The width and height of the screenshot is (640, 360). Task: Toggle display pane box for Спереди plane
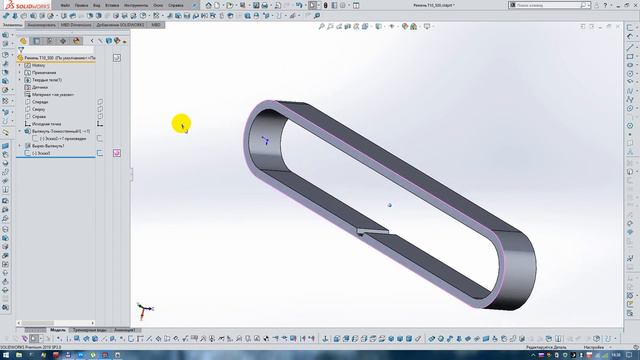pyautogui.click(x=100, y=102)
